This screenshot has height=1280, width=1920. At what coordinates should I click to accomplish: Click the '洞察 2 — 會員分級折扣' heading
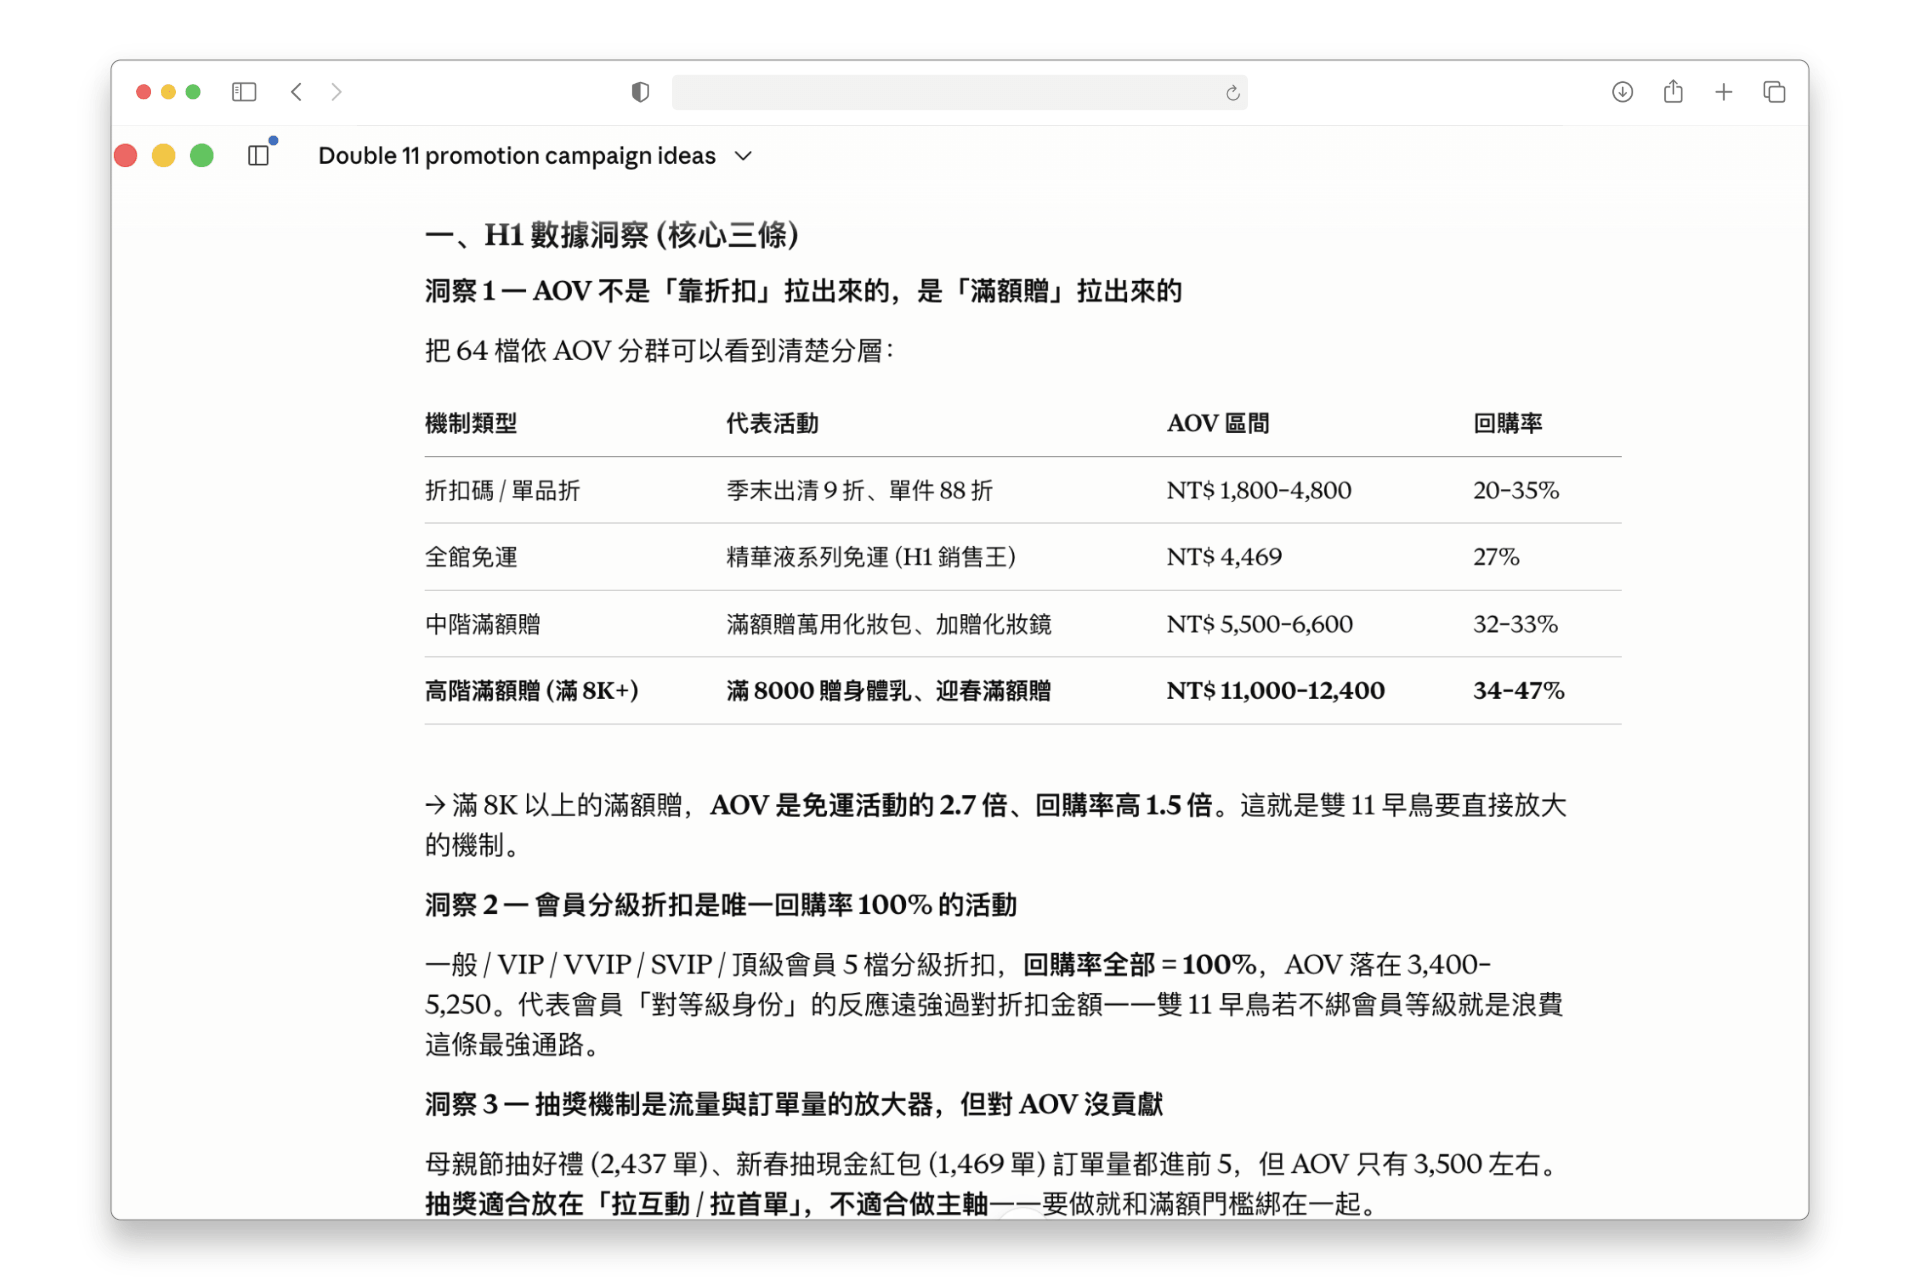(721, 905)
